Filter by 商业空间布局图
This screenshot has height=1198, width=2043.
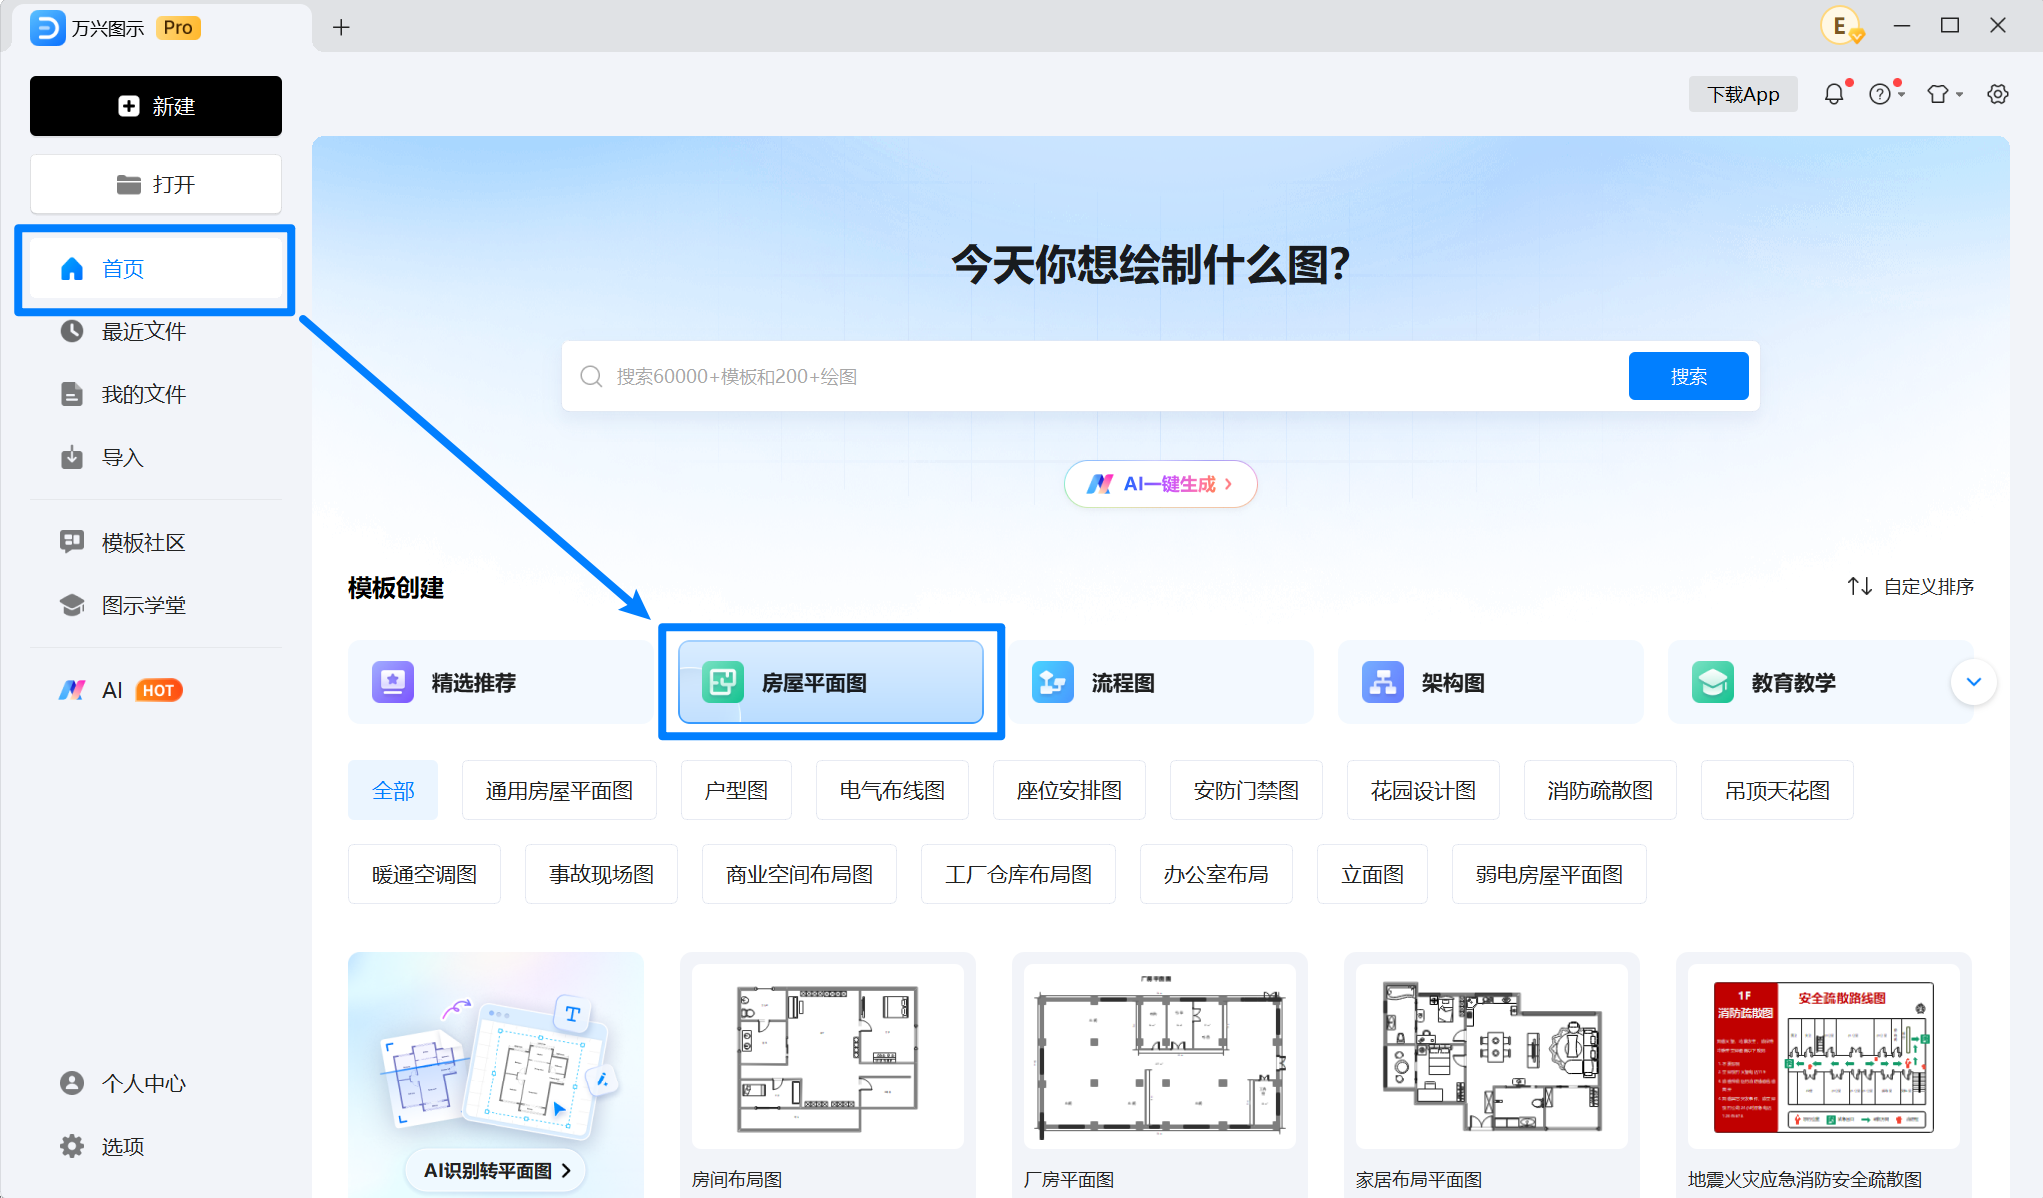tap(799, 874)
